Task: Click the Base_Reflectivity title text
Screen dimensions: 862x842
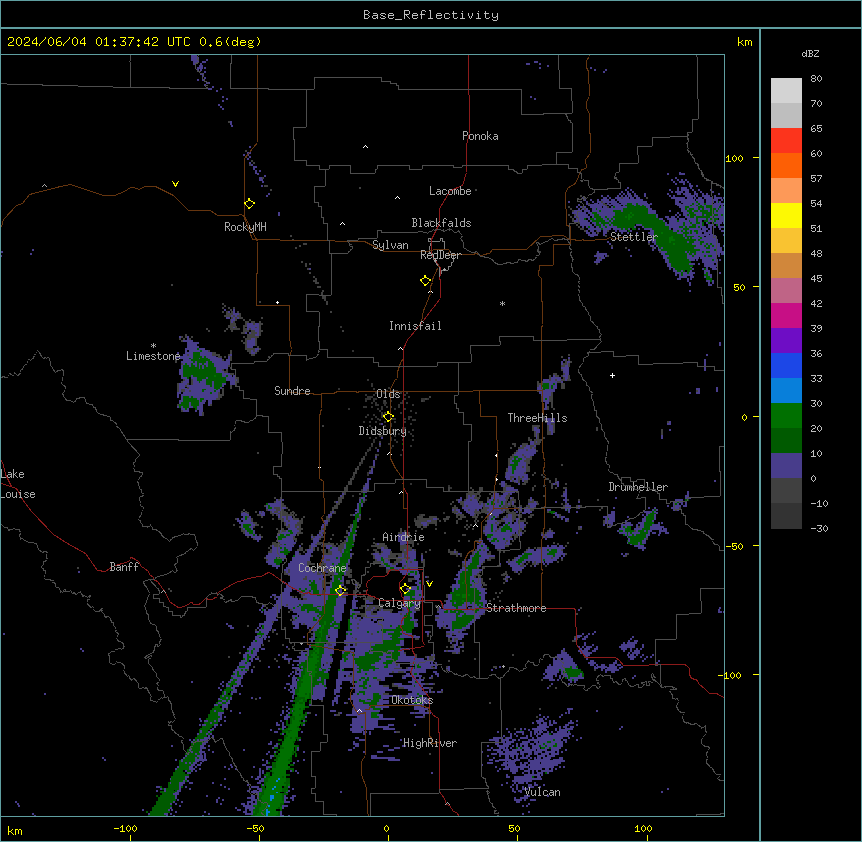Action: tap(431, 15)
